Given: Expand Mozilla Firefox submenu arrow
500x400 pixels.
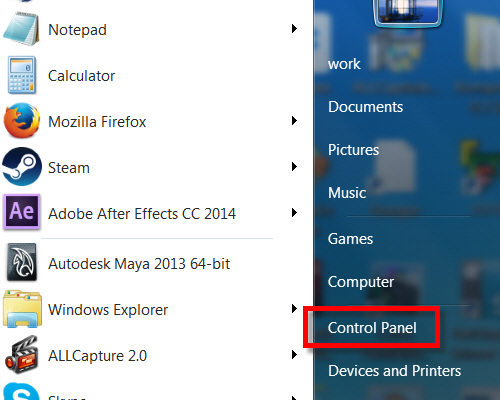Looking at the screenshot, I should (294, 121).
